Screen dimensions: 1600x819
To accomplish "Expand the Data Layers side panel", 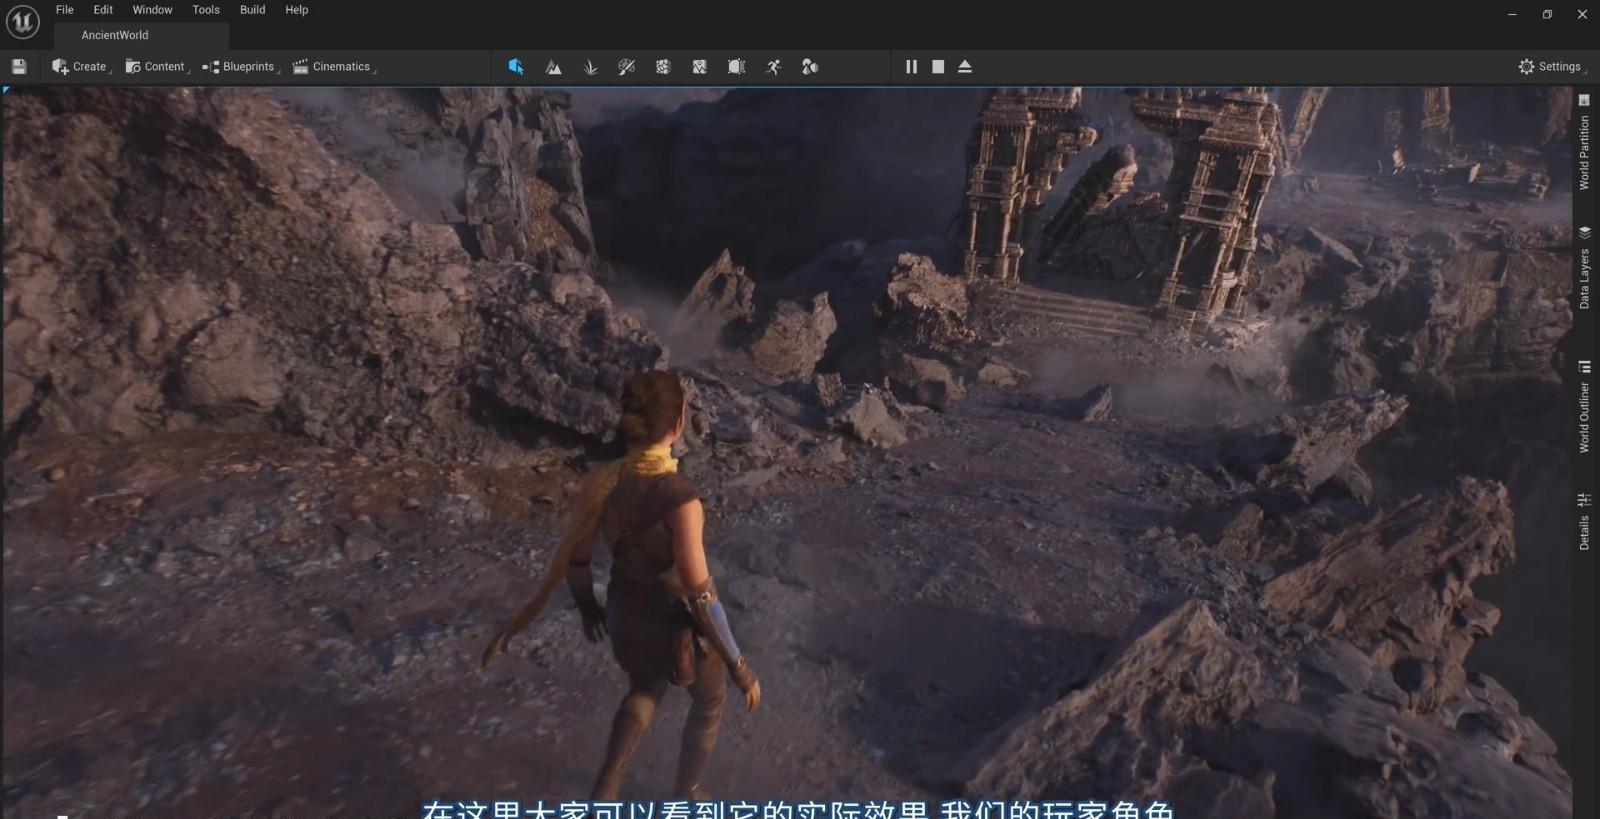I will [x=1584, y=267].
